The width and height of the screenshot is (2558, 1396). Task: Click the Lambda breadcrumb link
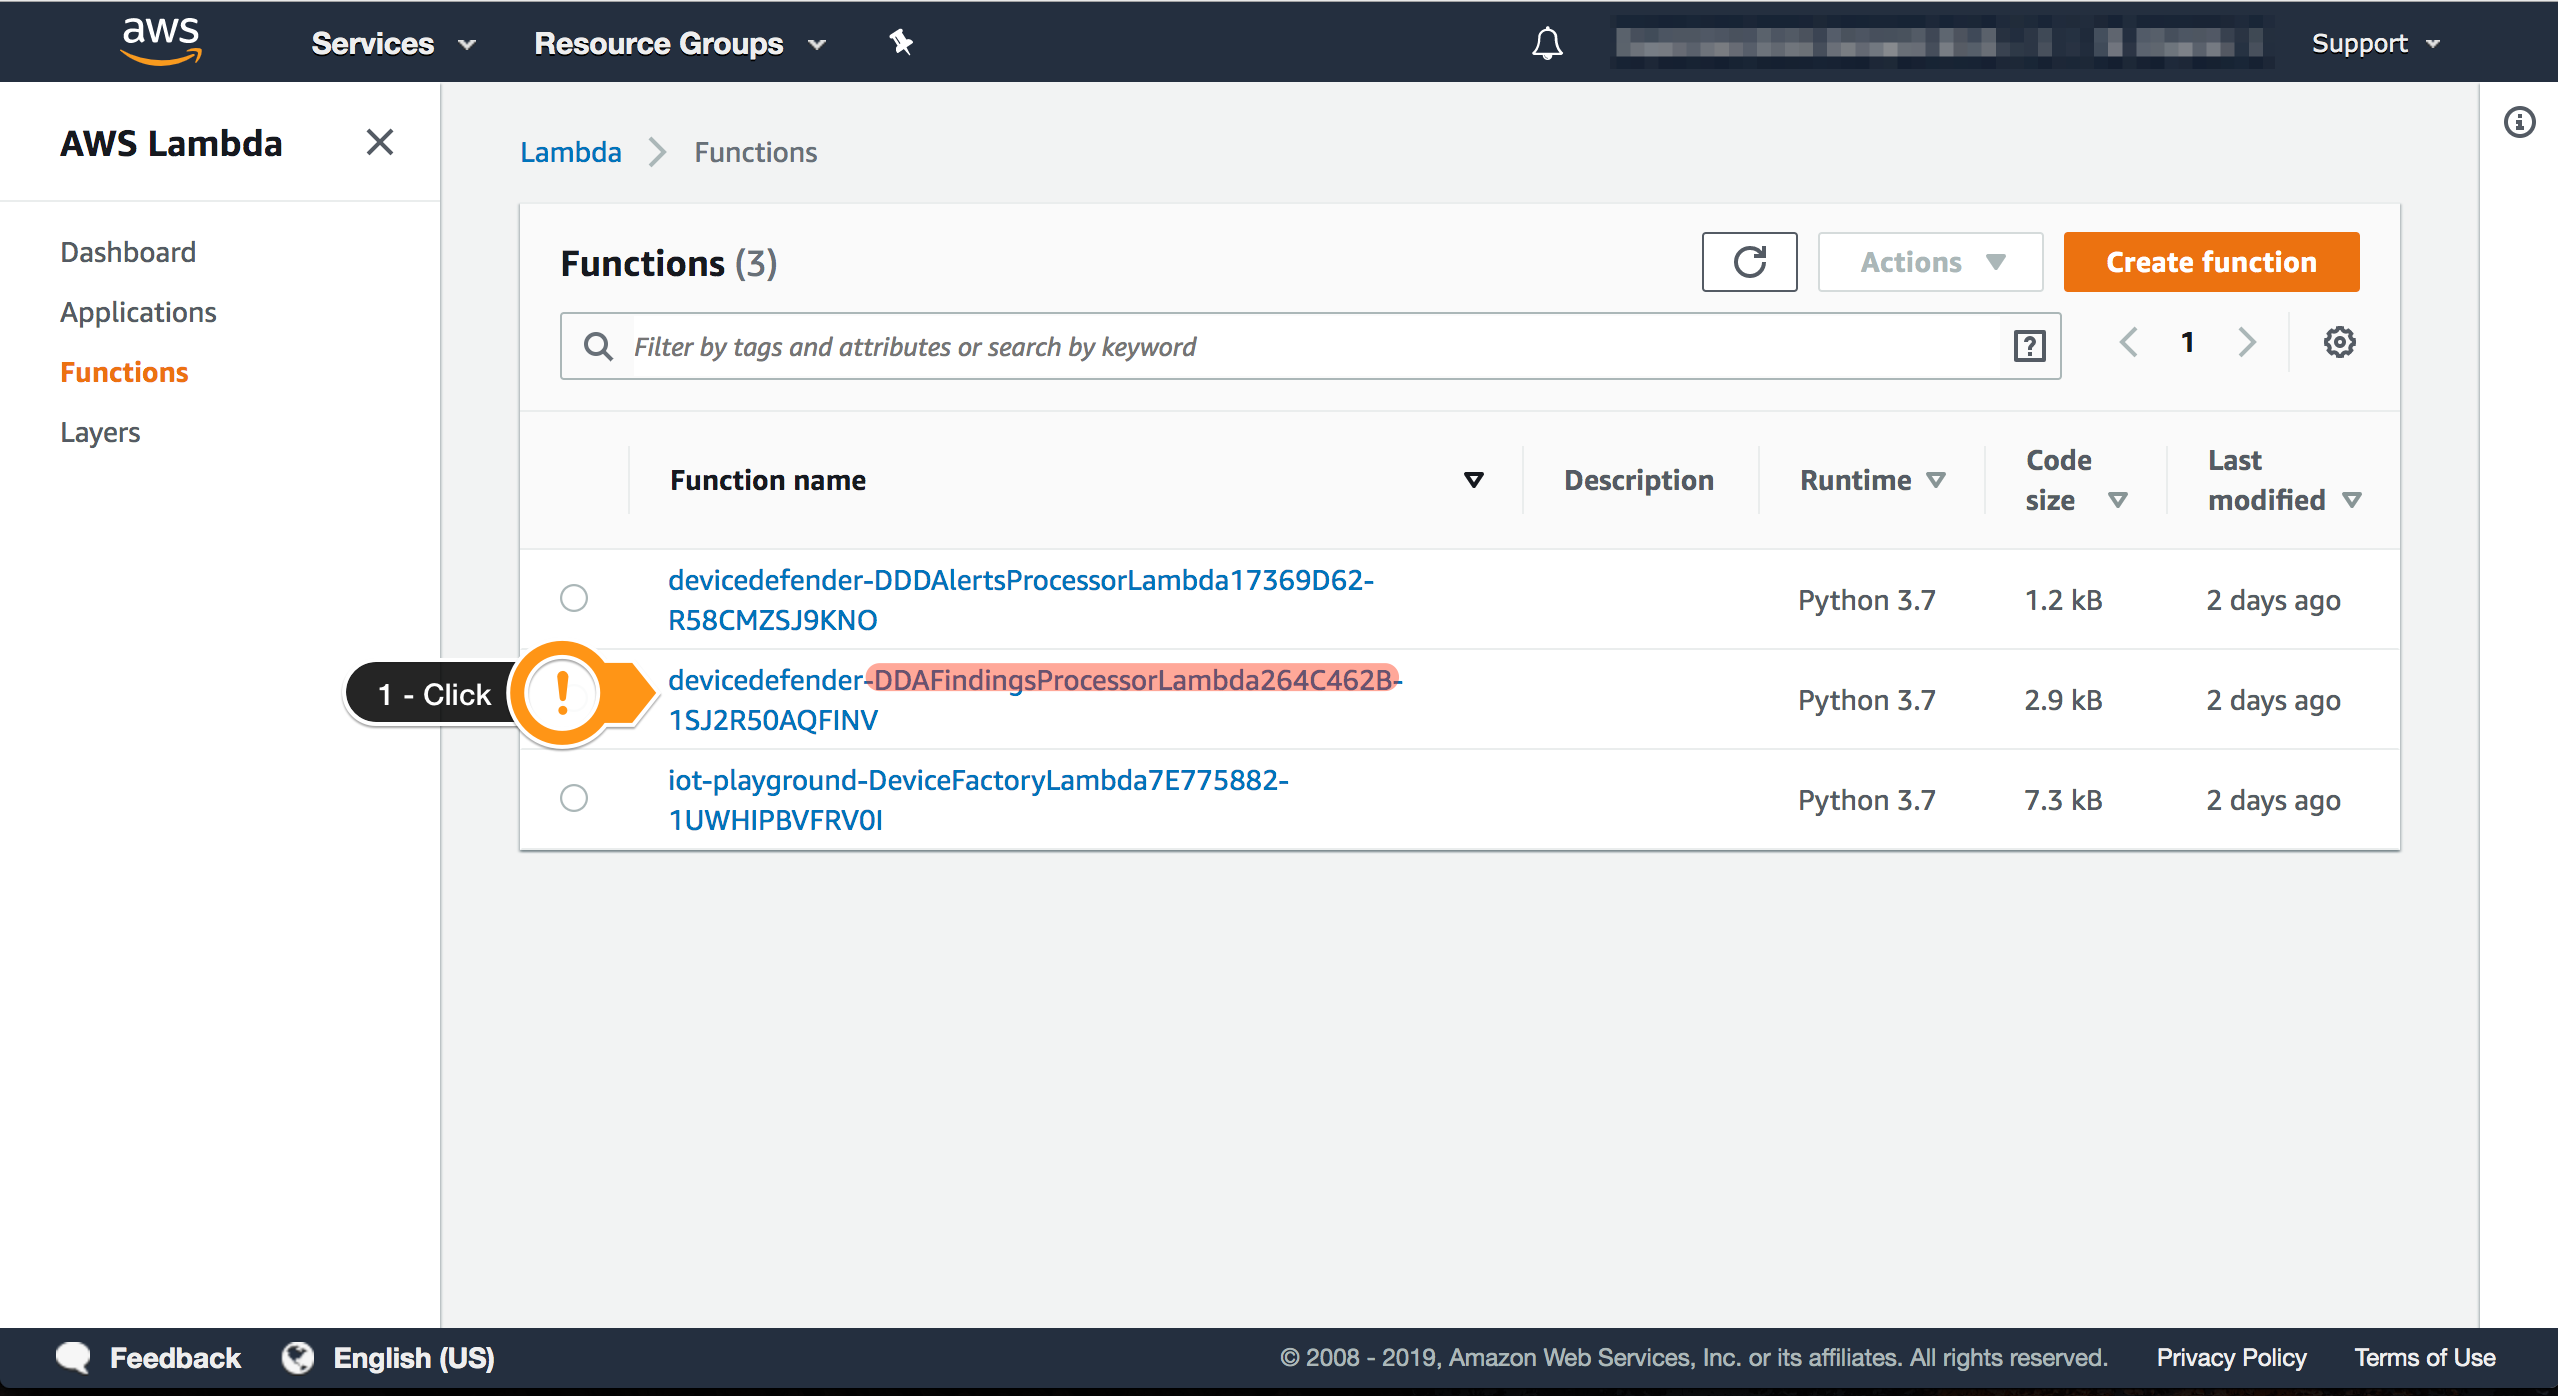tap(570, 152)
